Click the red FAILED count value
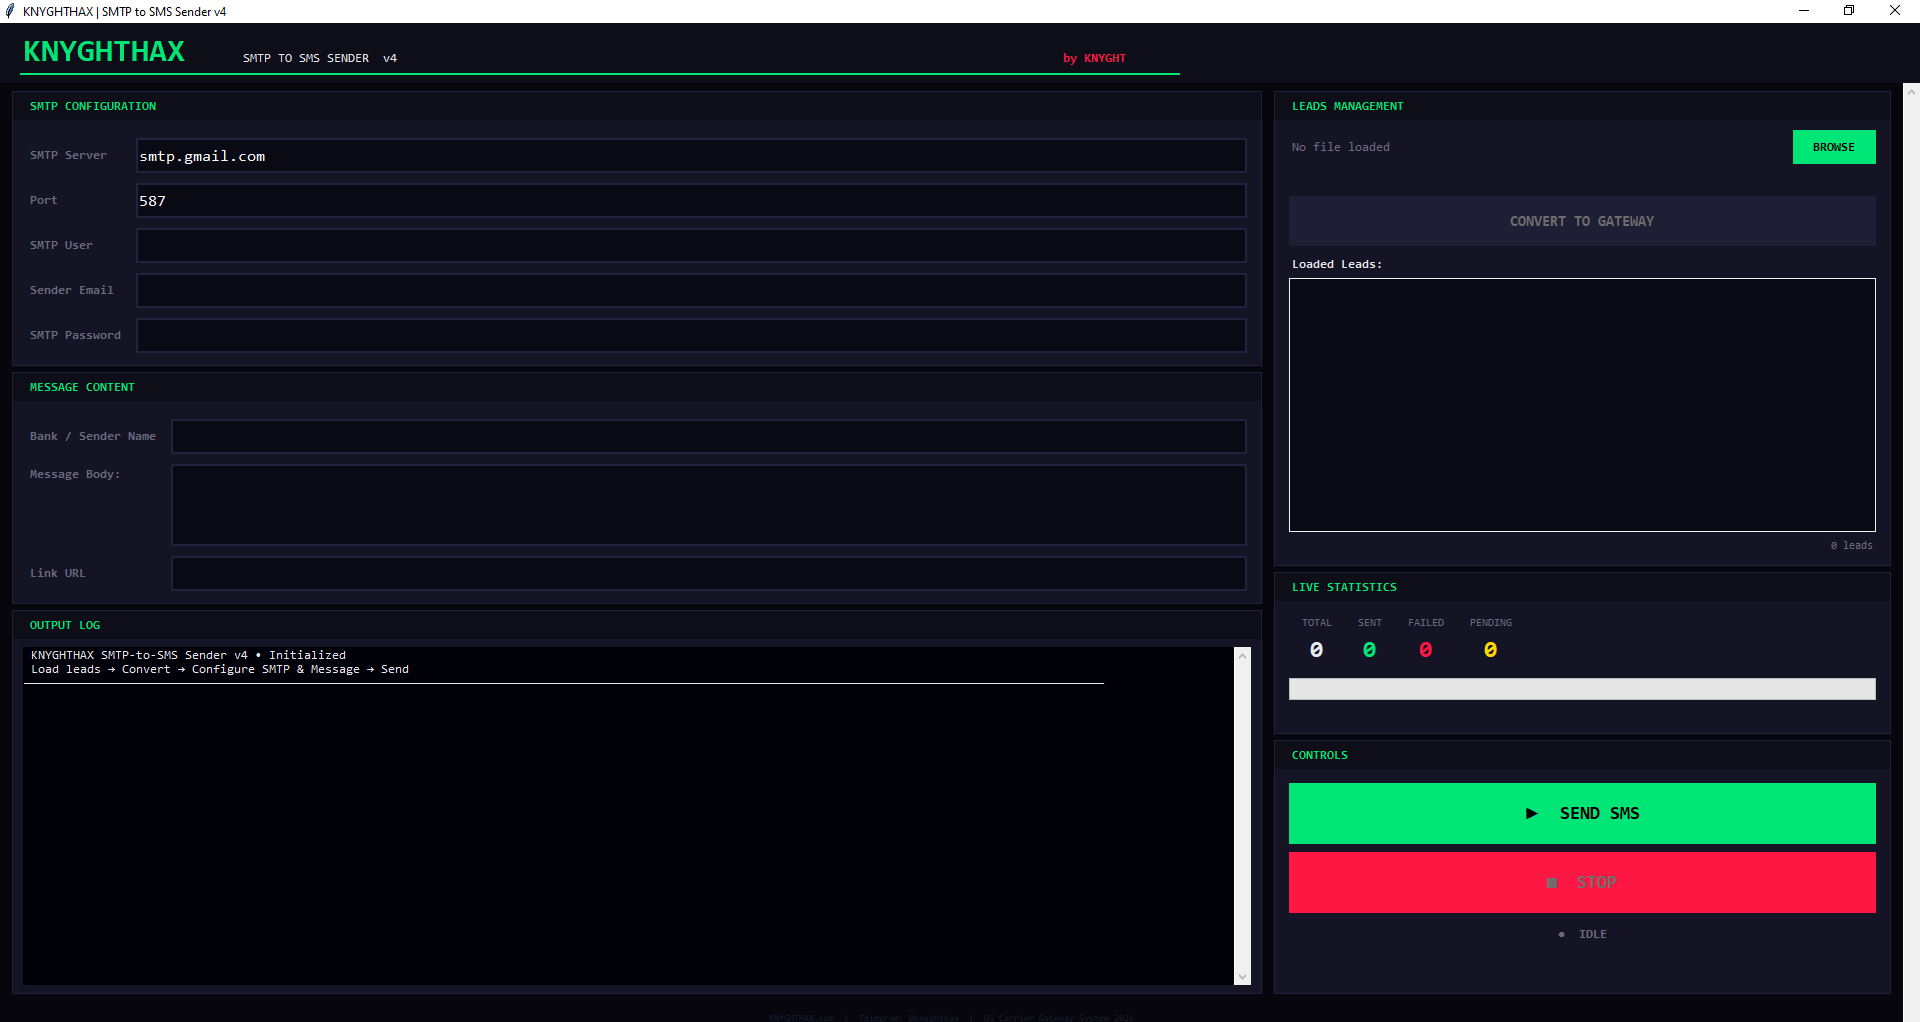Screen dimensions: 1920x1022 pos(1425,650)
